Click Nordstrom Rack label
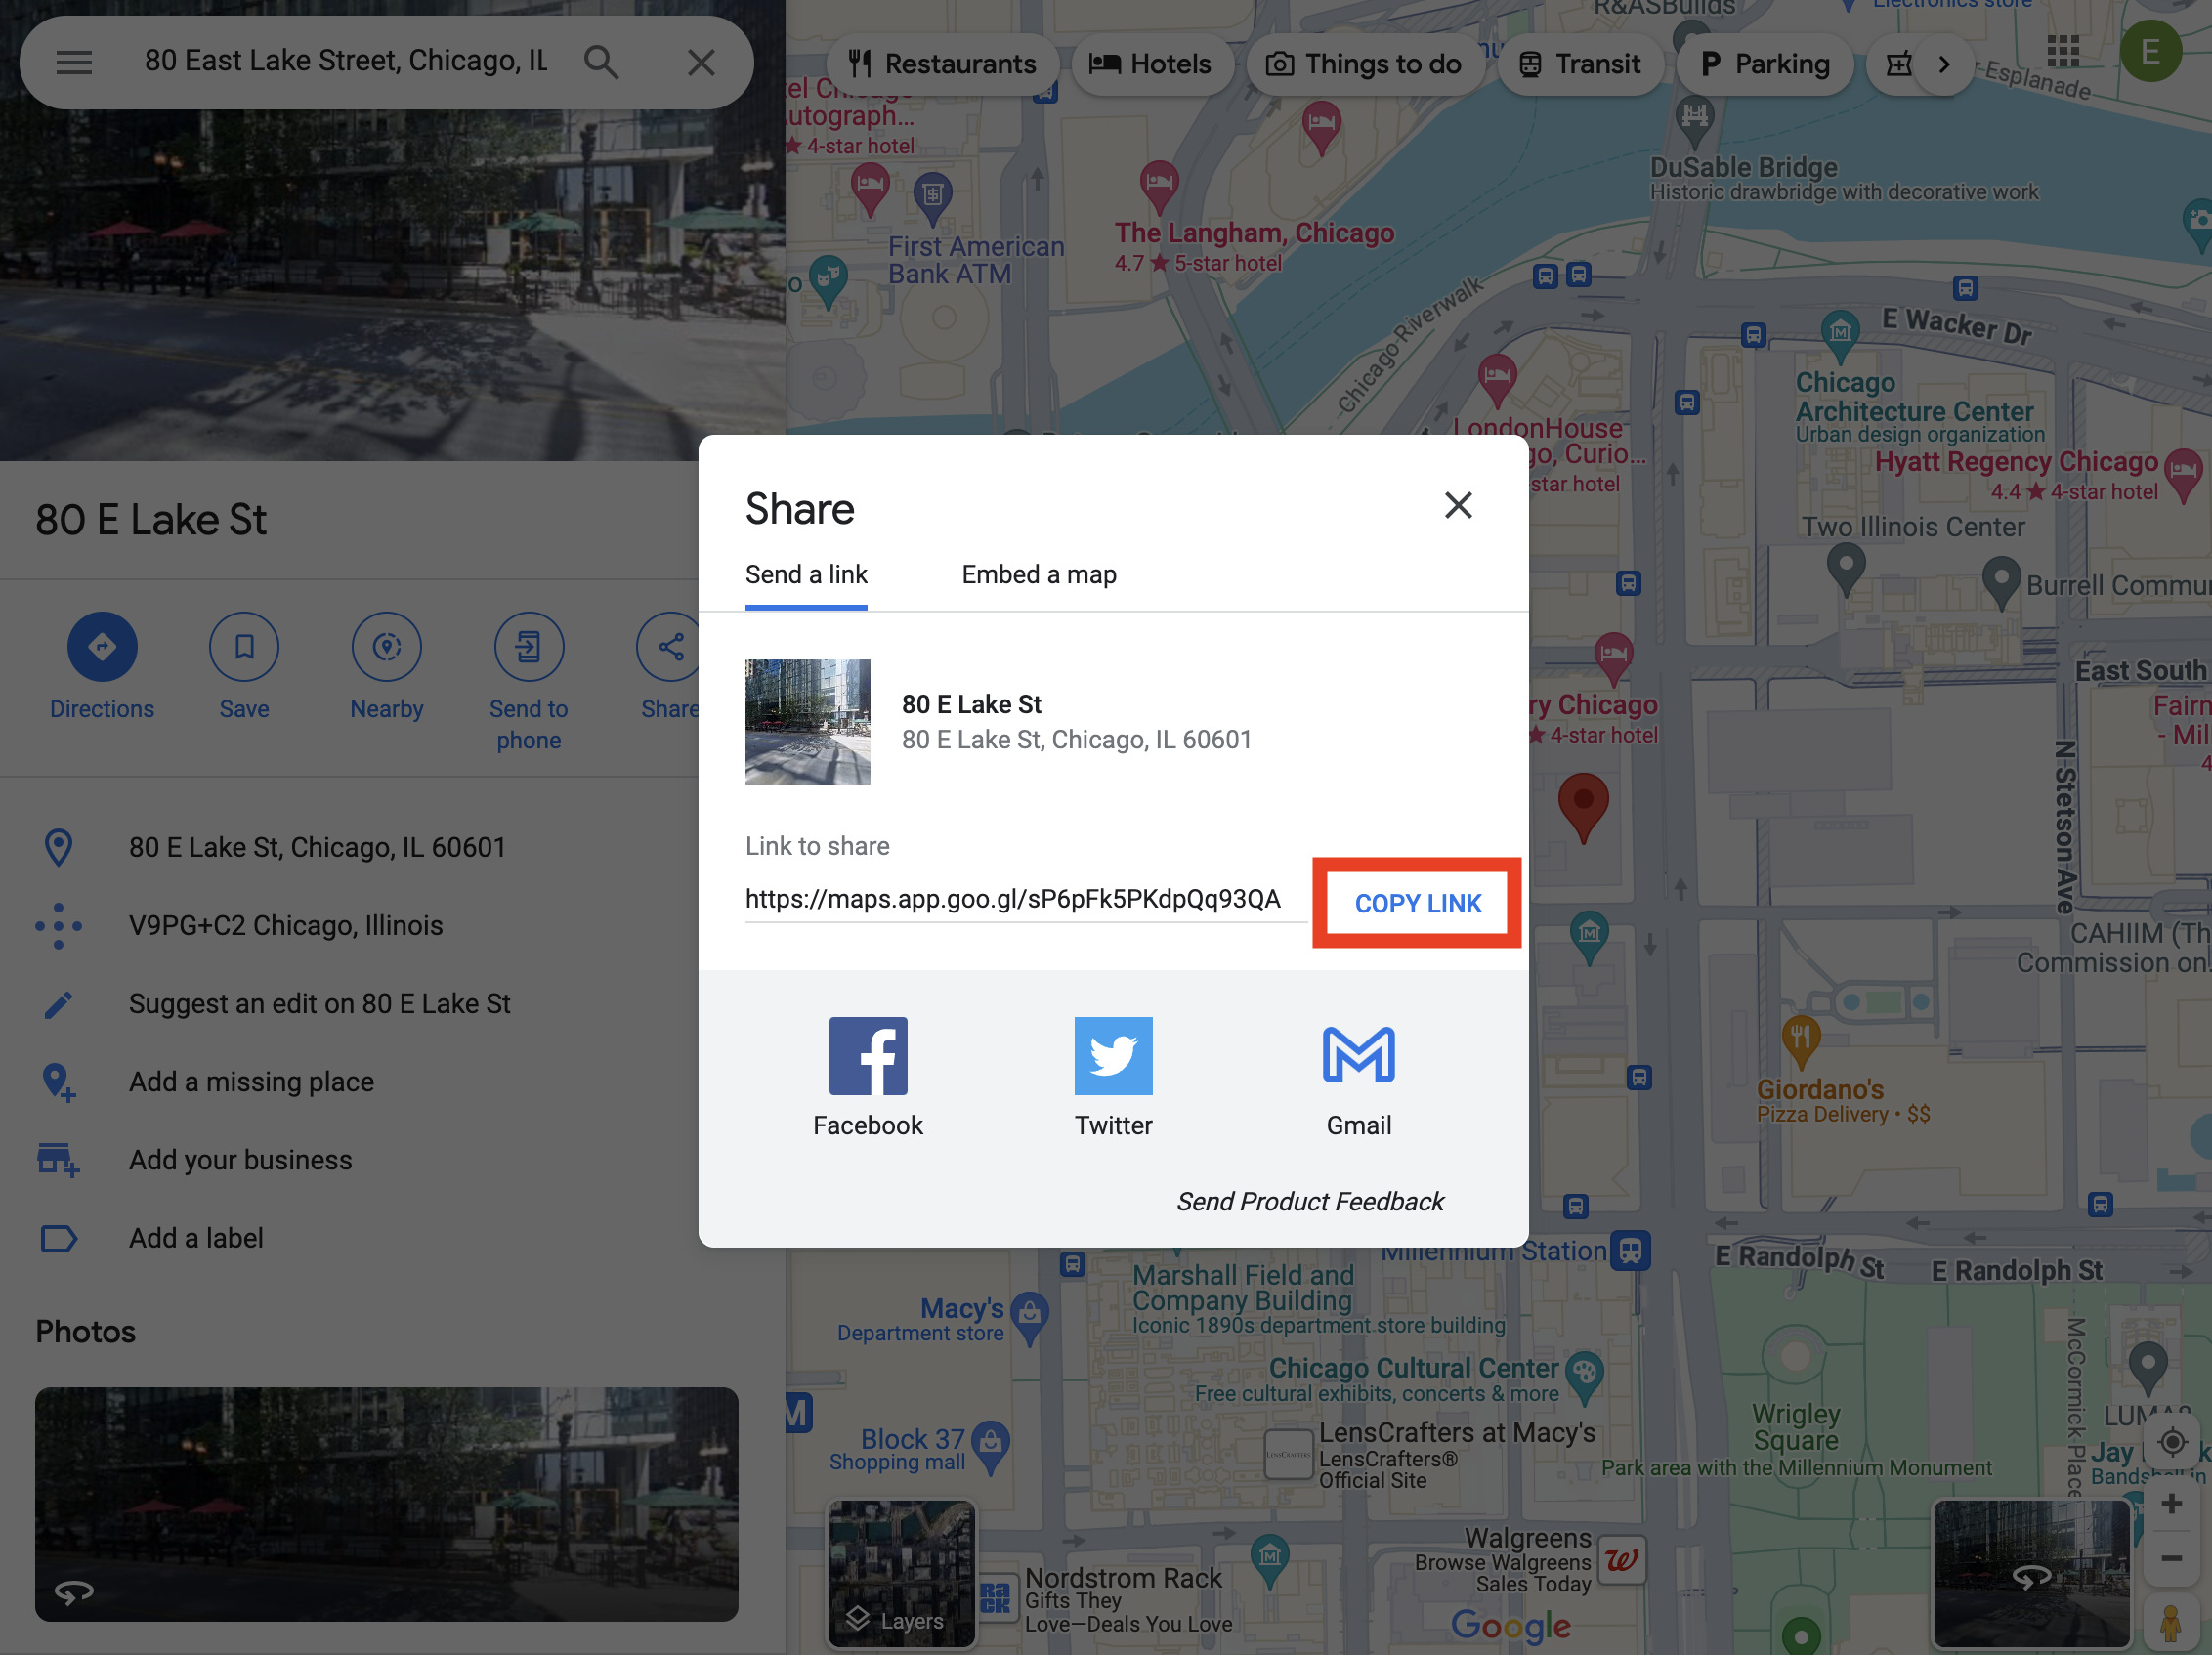The image size is (2212, 1655). (1123, 1578)
